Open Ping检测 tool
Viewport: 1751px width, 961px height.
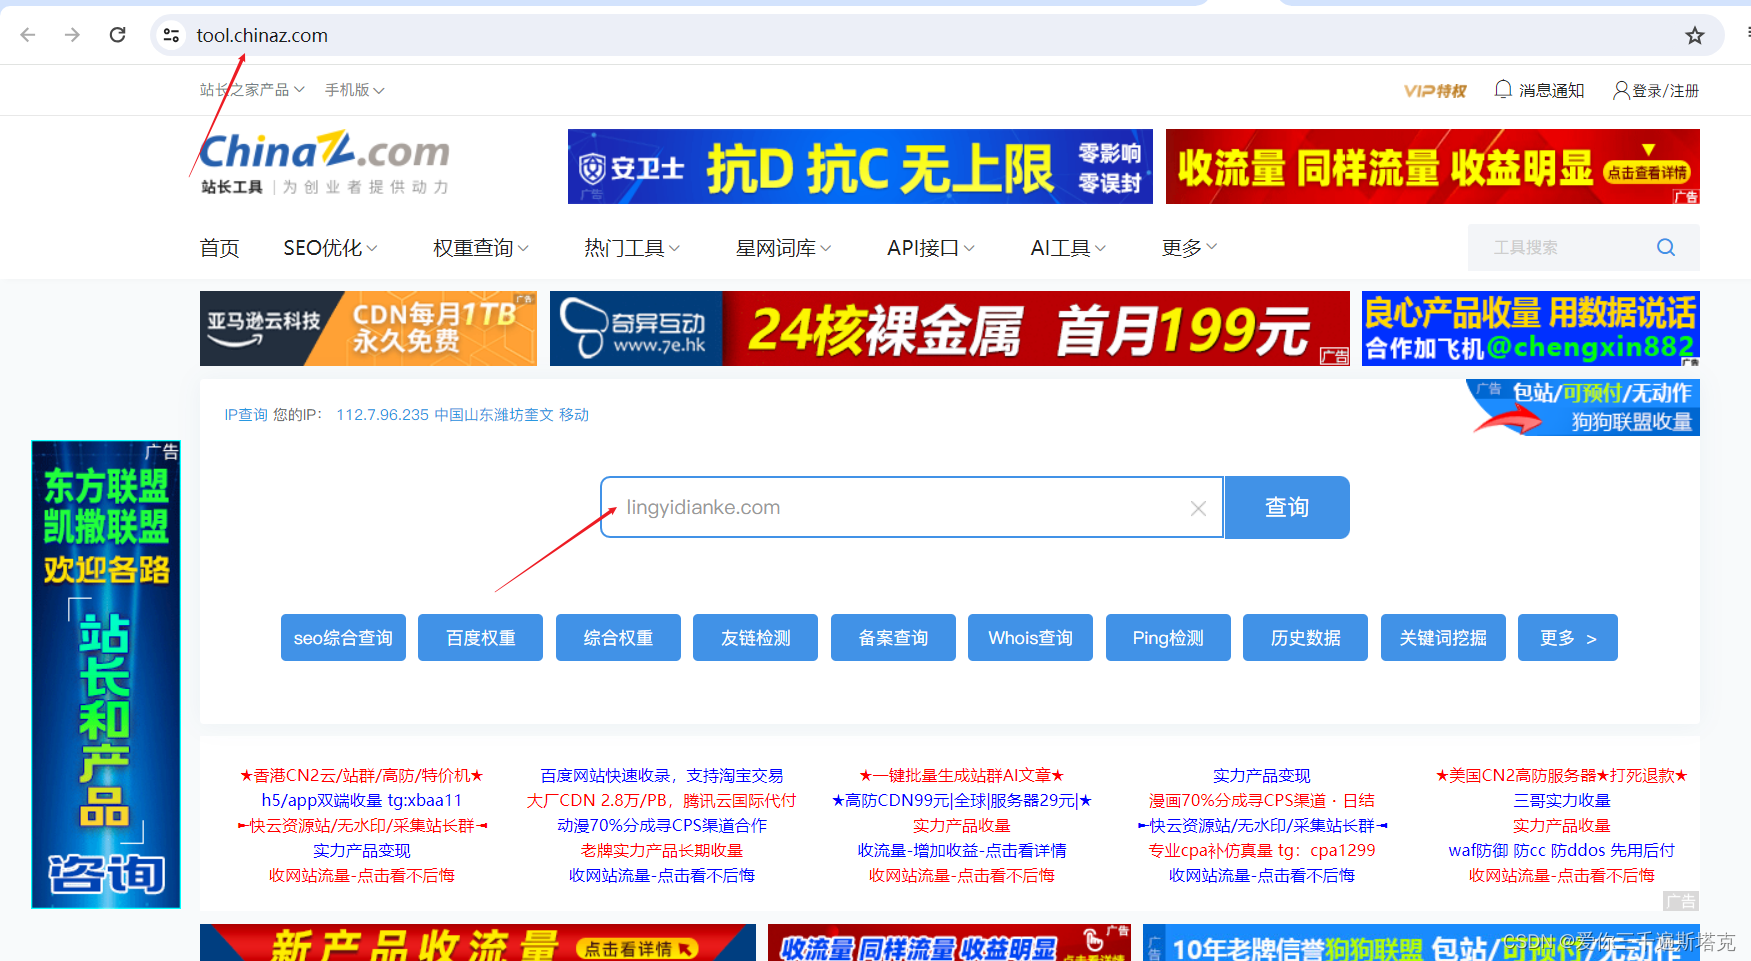click(1167, 637)
